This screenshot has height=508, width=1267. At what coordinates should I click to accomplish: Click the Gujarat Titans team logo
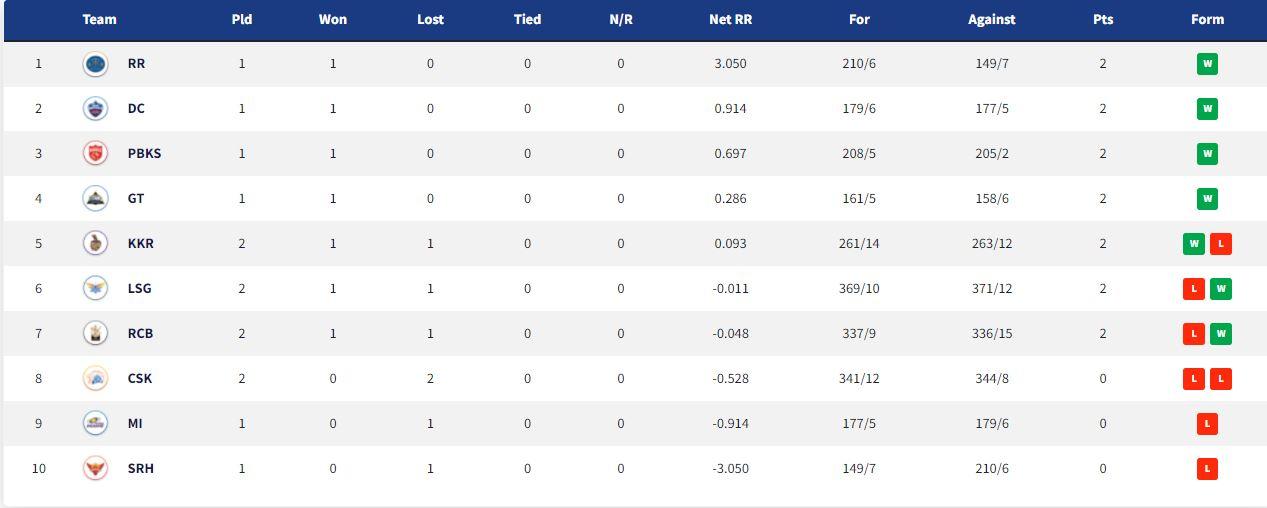coord(95,199)
